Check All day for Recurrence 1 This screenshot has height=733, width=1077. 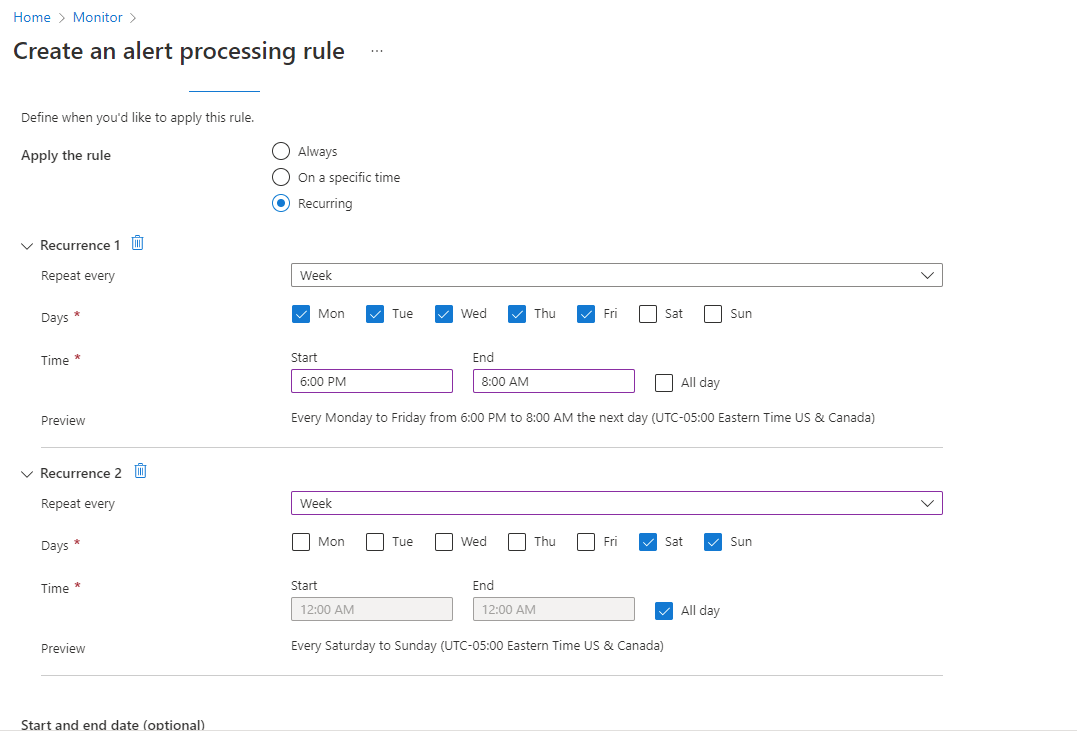pyautogui.click(x=663, y=382)
